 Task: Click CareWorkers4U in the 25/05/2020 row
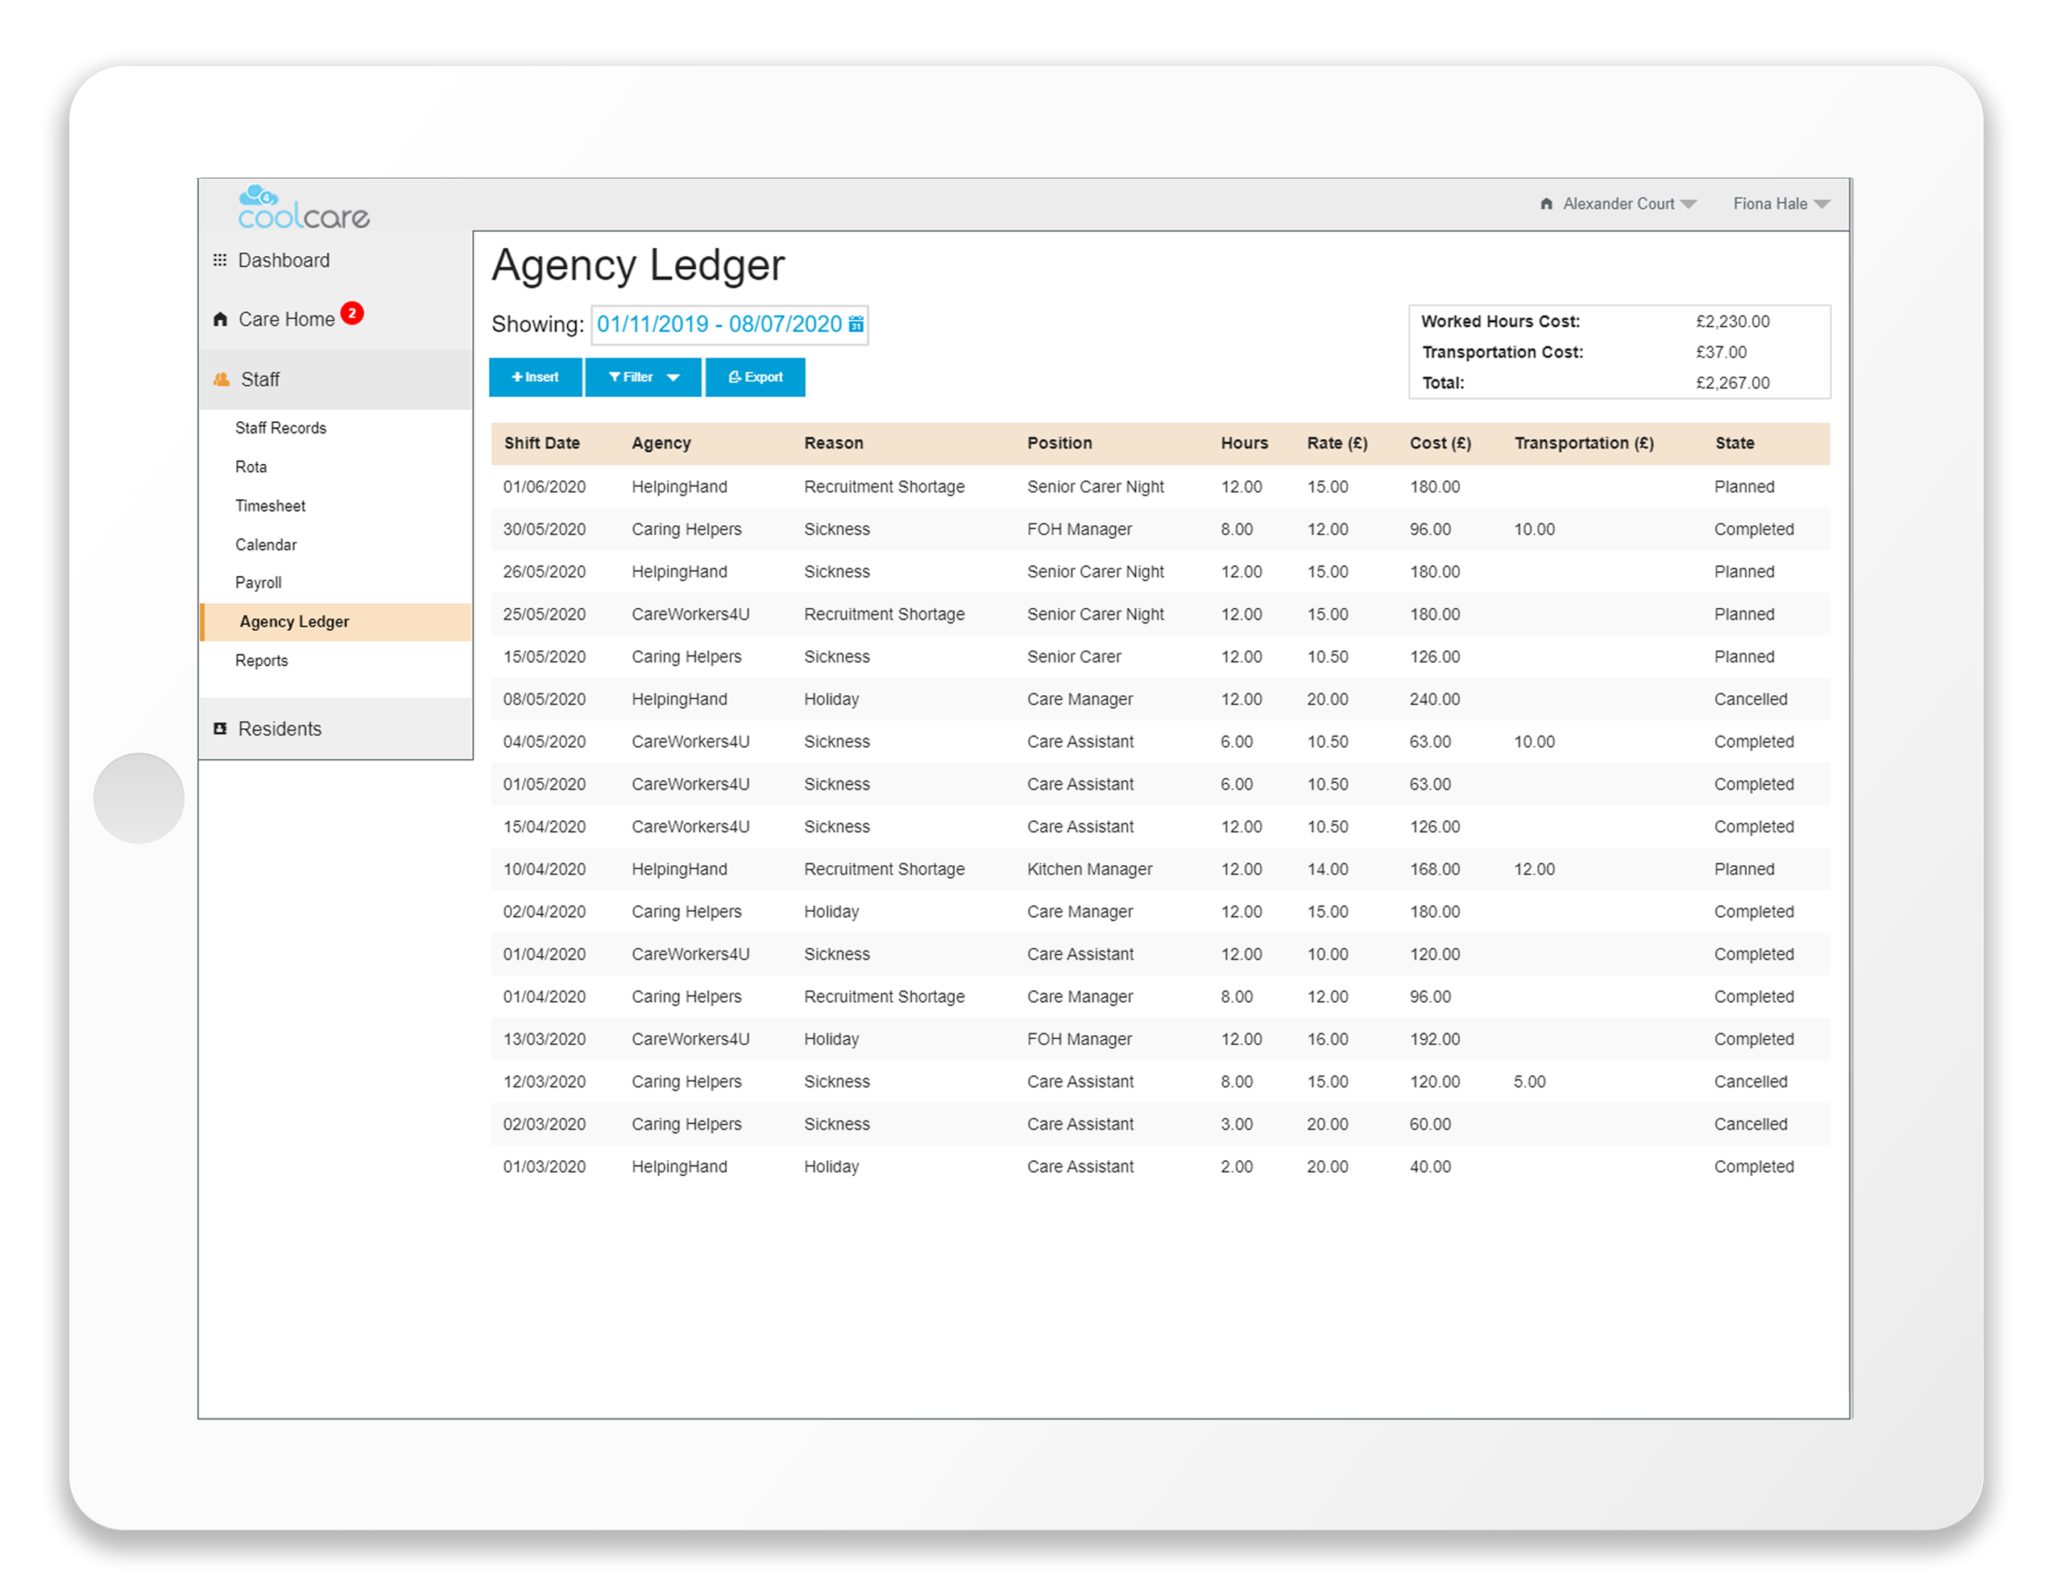coord(690,614)
